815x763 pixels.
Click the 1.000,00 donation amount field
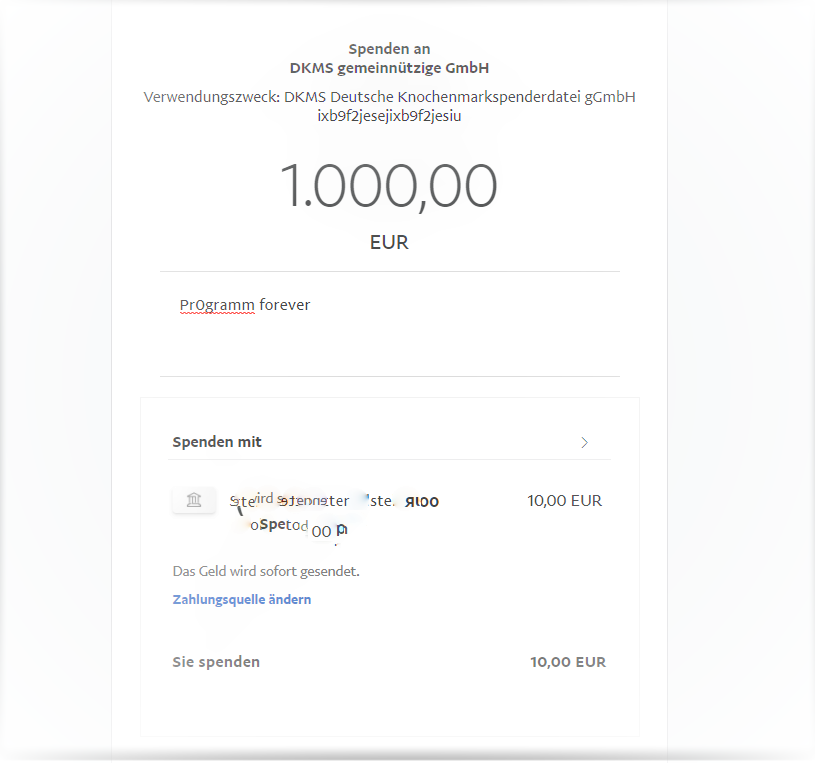(x=389, y=186)
